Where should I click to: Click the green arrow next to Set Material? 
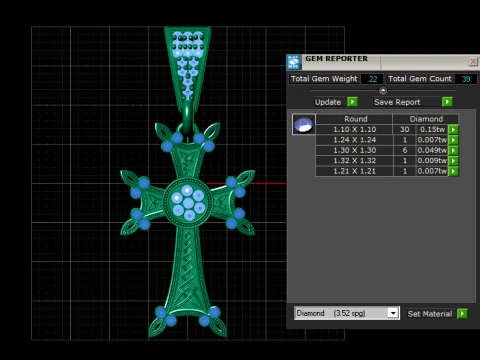click(462, 313)
